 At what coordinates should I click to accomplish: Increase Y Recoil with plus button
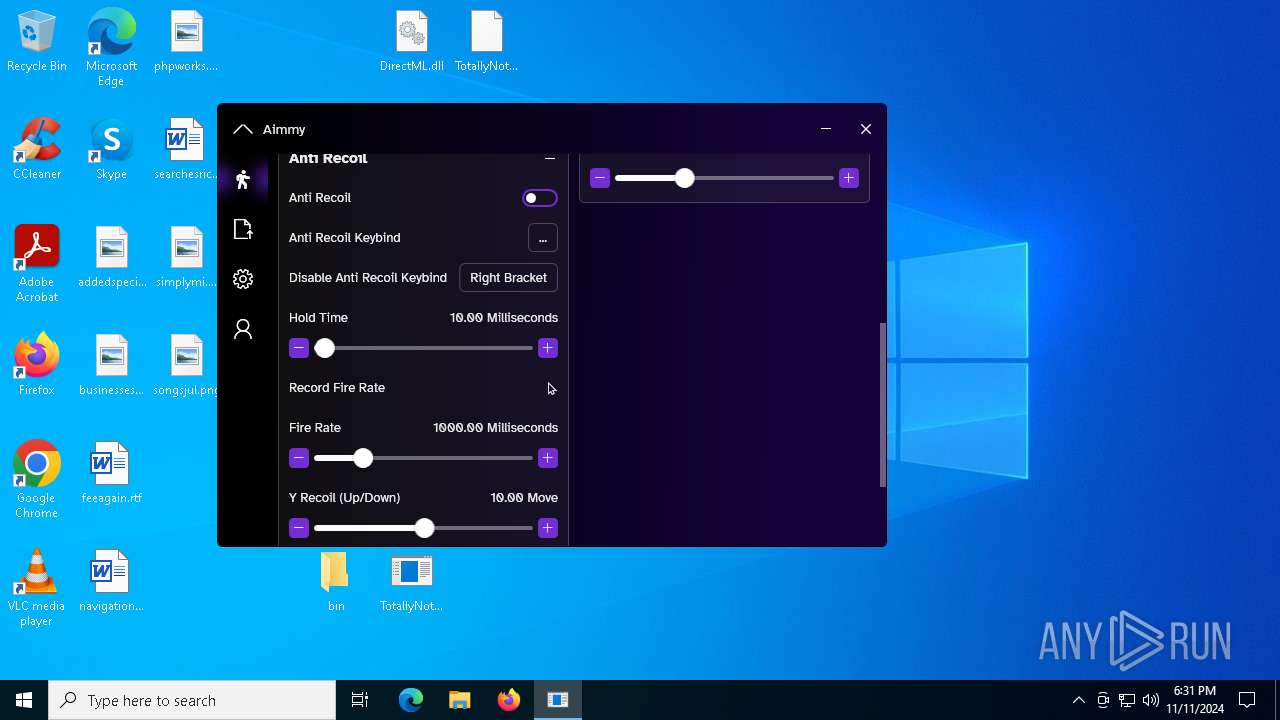547,528
